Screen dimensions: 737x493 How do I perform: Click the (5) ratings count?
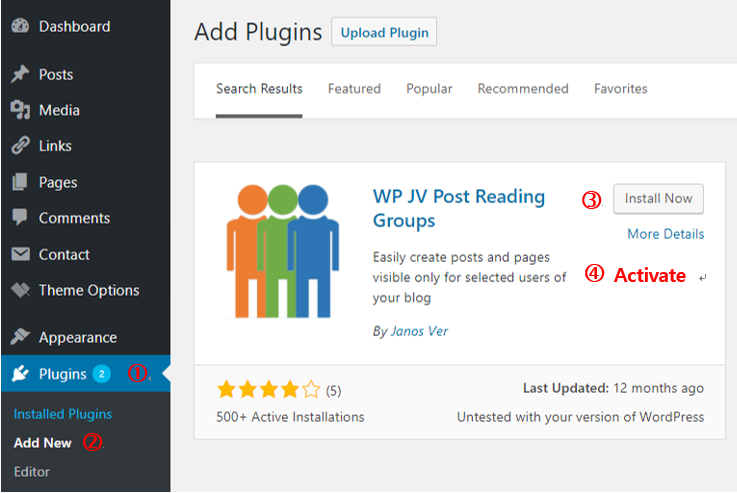coord(333,391)
